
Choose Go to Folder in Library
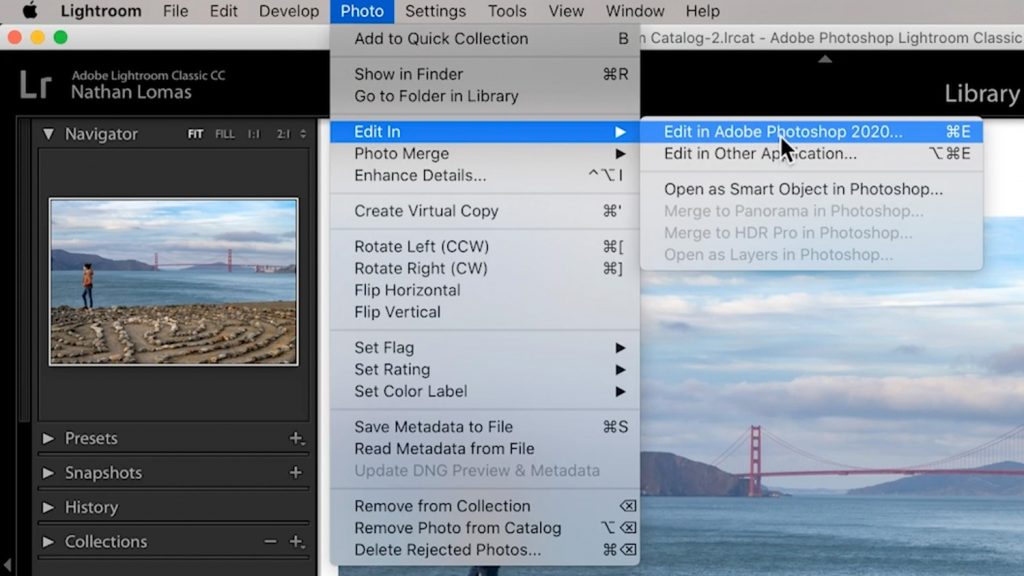pyautogui.click(x=485, y=96)
